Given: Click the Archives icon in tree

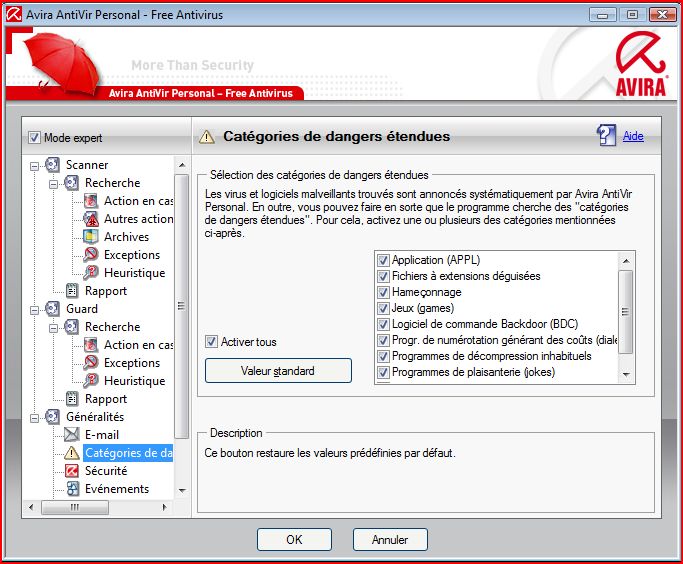Looking at the screenshot, I should pos(91,236).
